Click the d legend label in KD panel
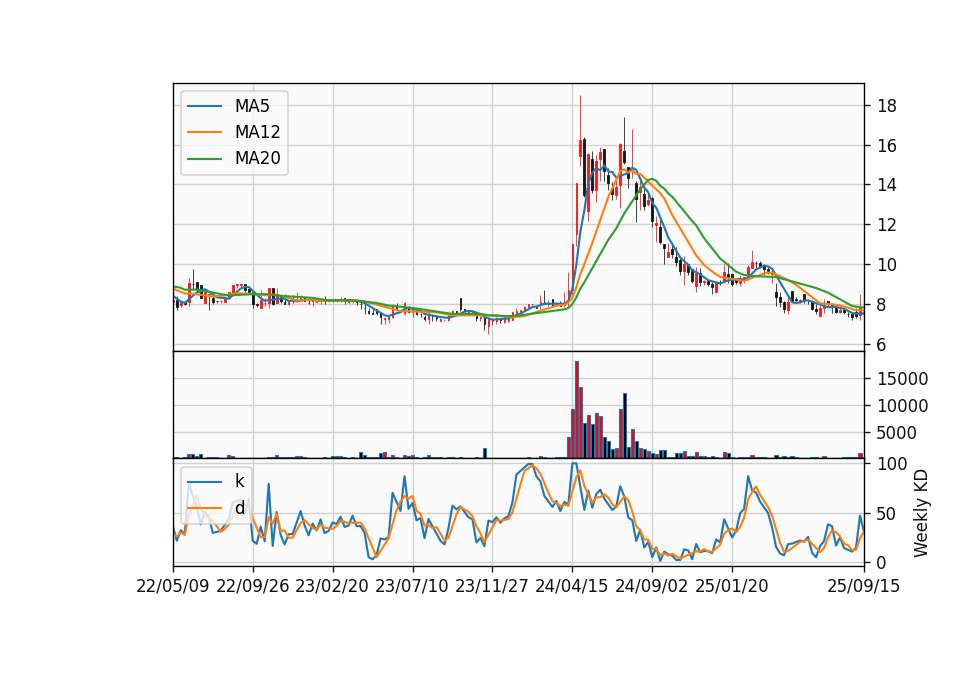Screen dimensions: 960x690 [240, 508]
